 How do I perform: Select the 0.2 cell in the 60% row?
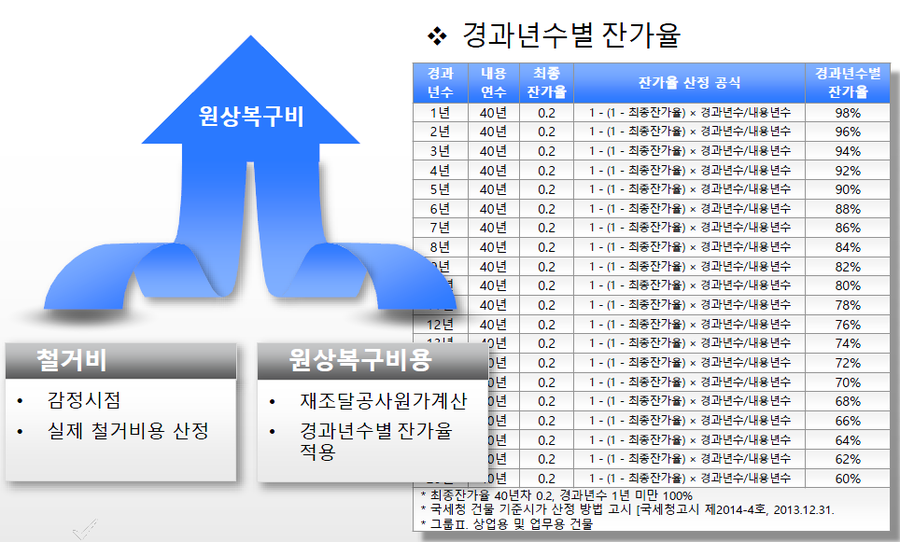coord(546,478)
